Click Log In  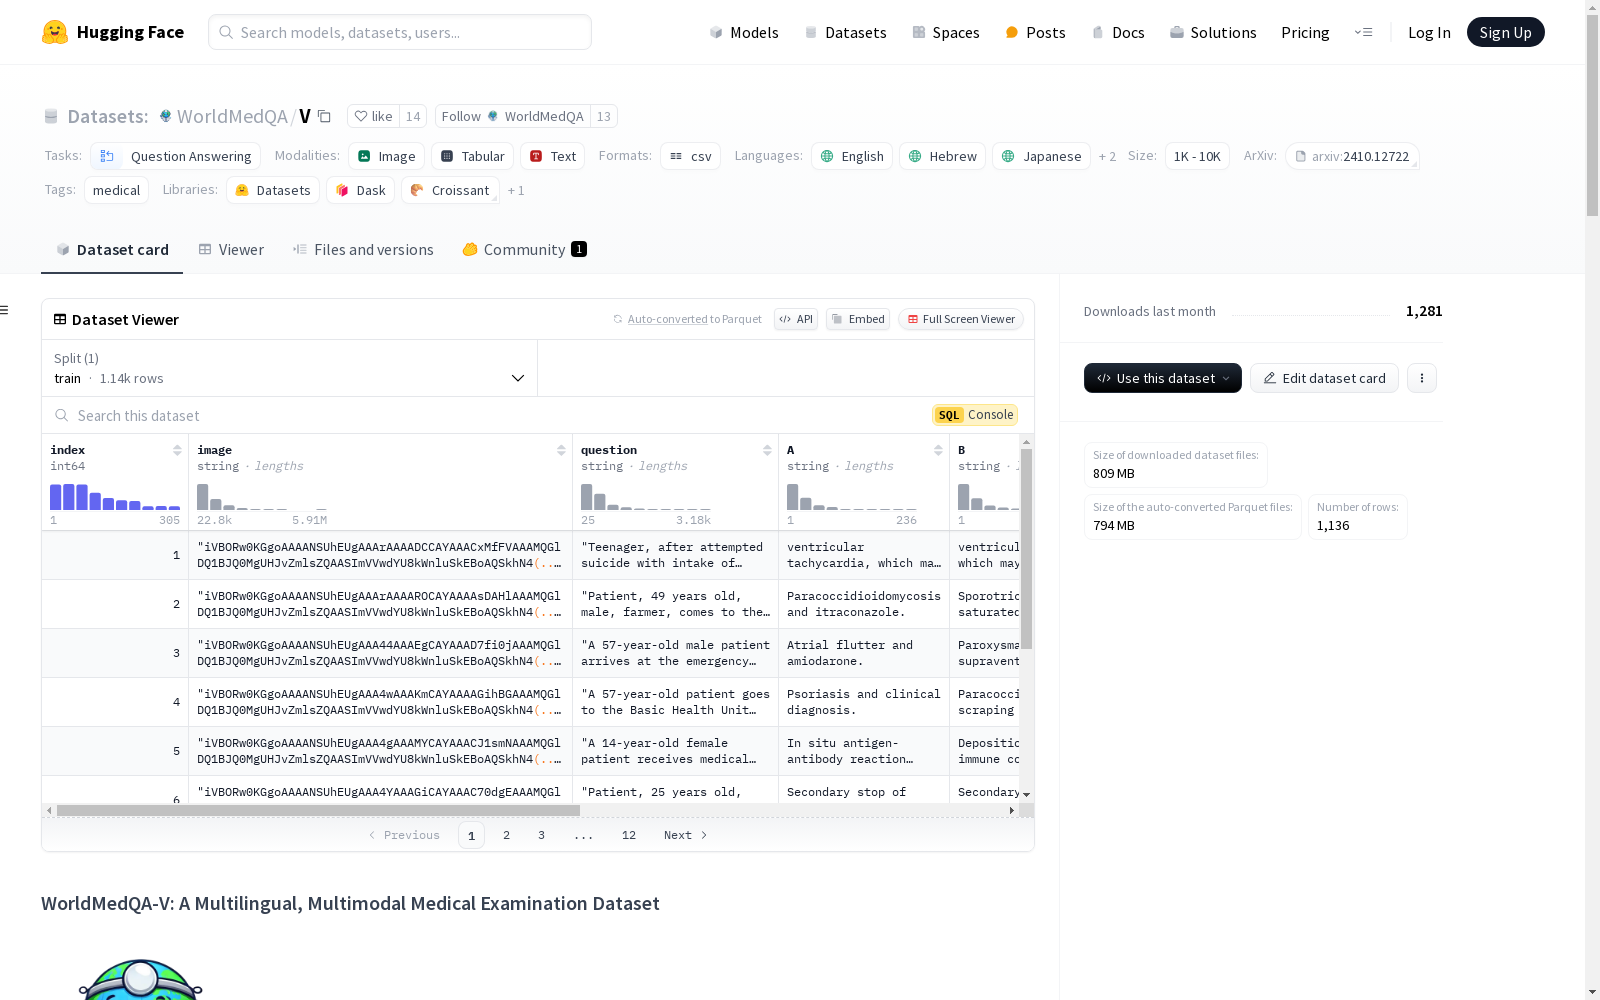click(1429, 32)
